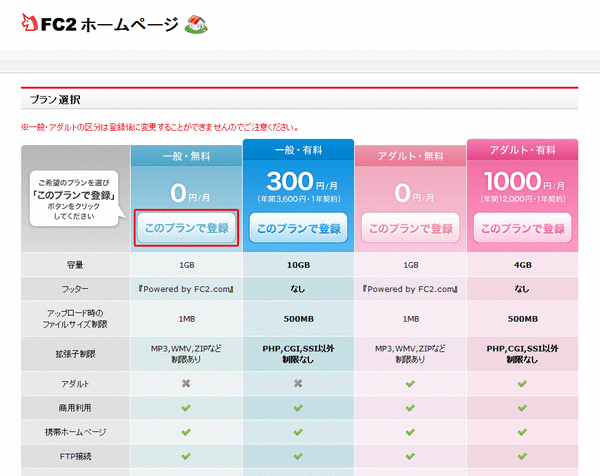Click the FTP接続 check mark for 一般・有料
This screenshot has height=476, width=600.
298,456
